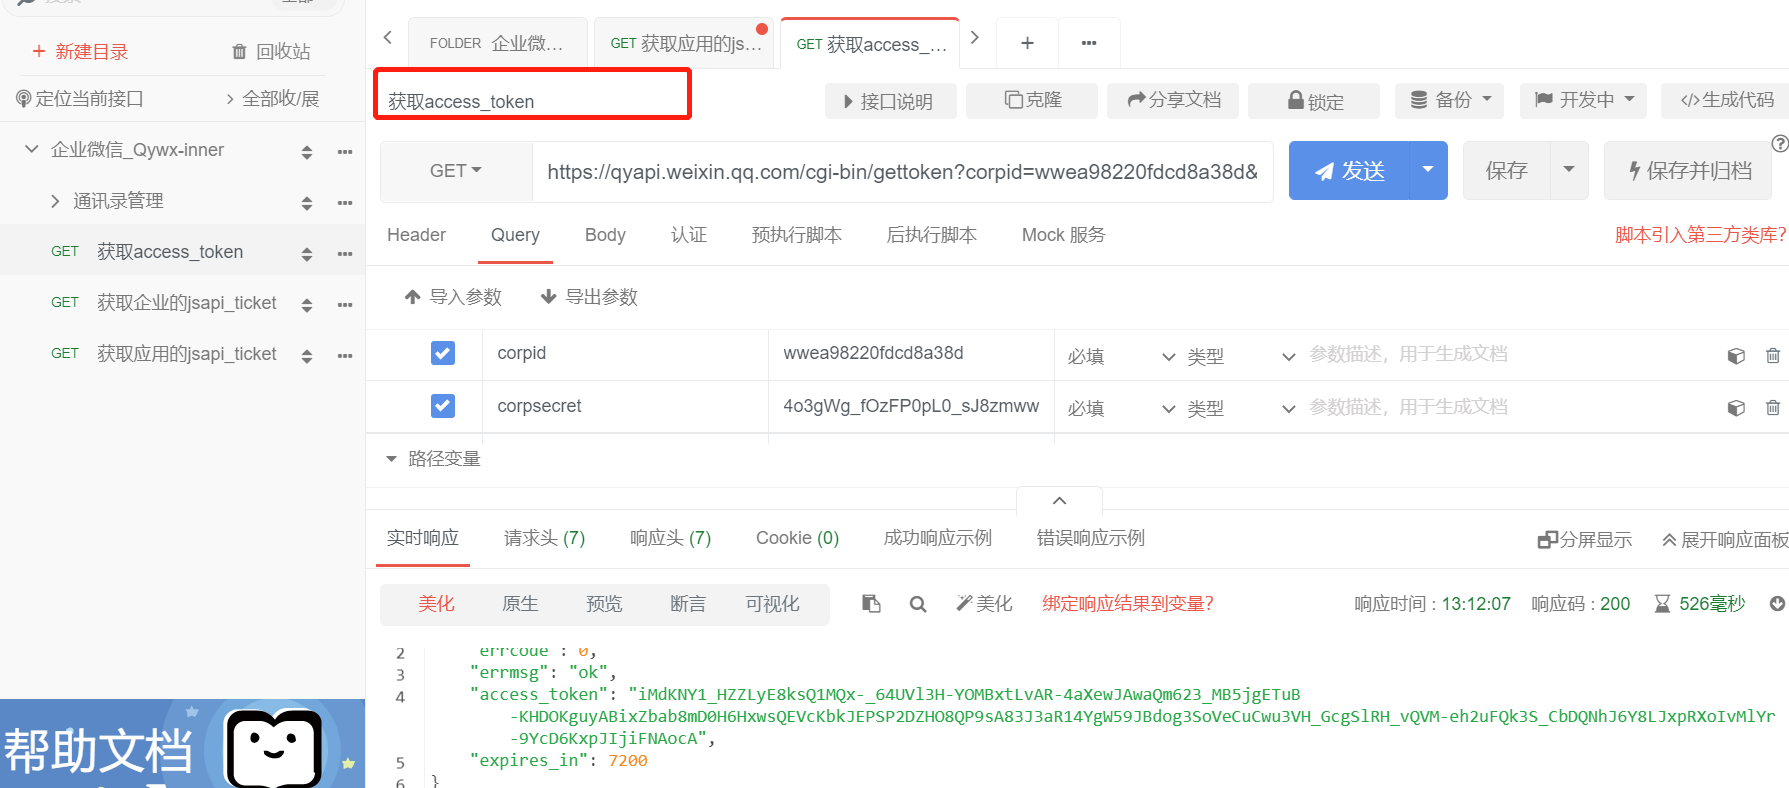This screenshot has height=788, width=1789.
Task: Delete the corpid parameter row
Action: pos(1773,355)
